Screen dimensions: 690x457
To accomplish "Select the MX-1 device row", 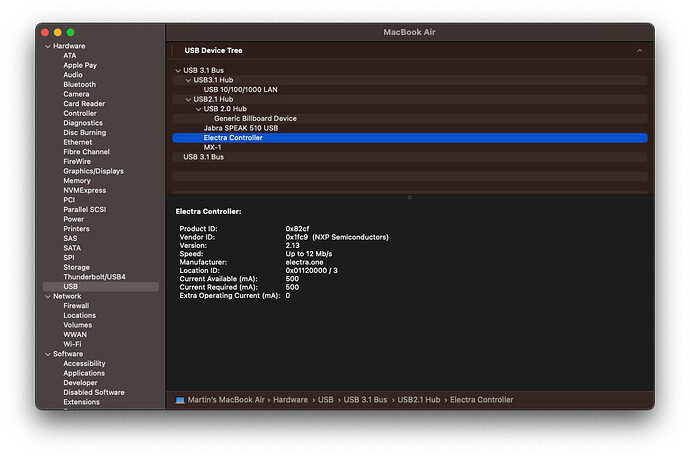I will 410,148.
